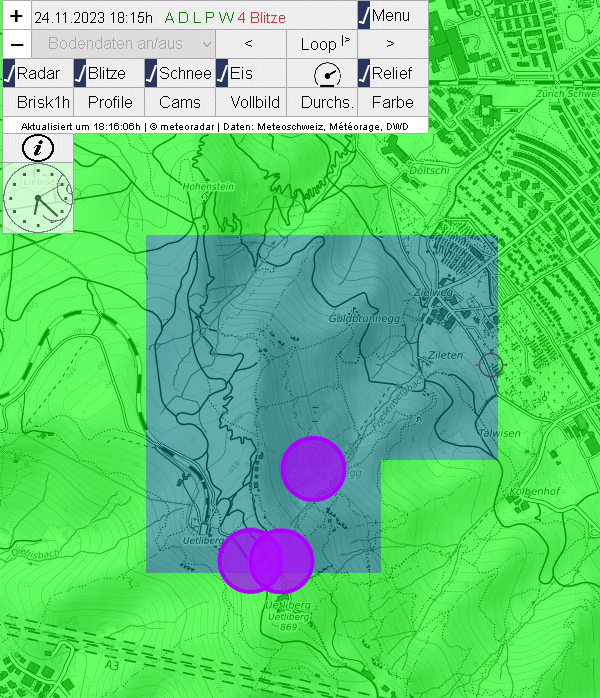Click the upper purple lightning marker

(313, 468)
